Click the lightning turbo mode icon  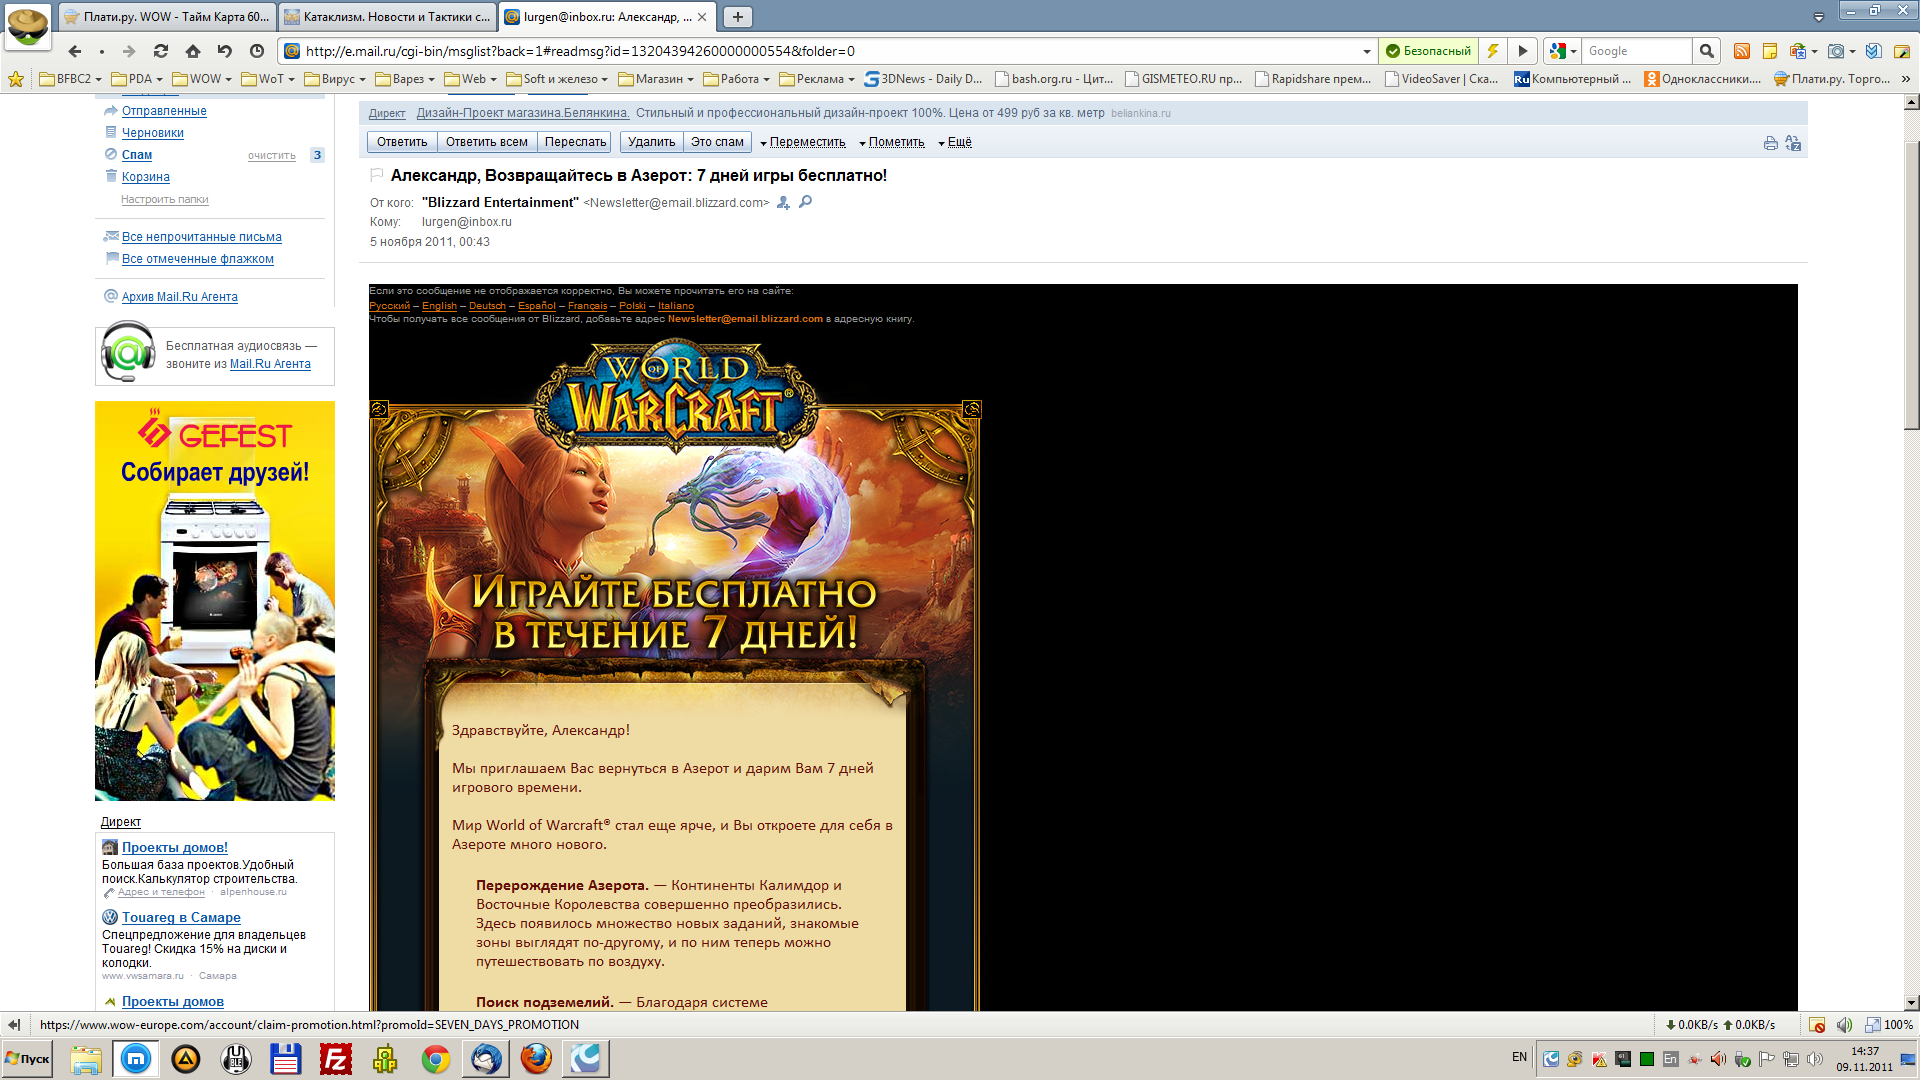(1493, 51)
